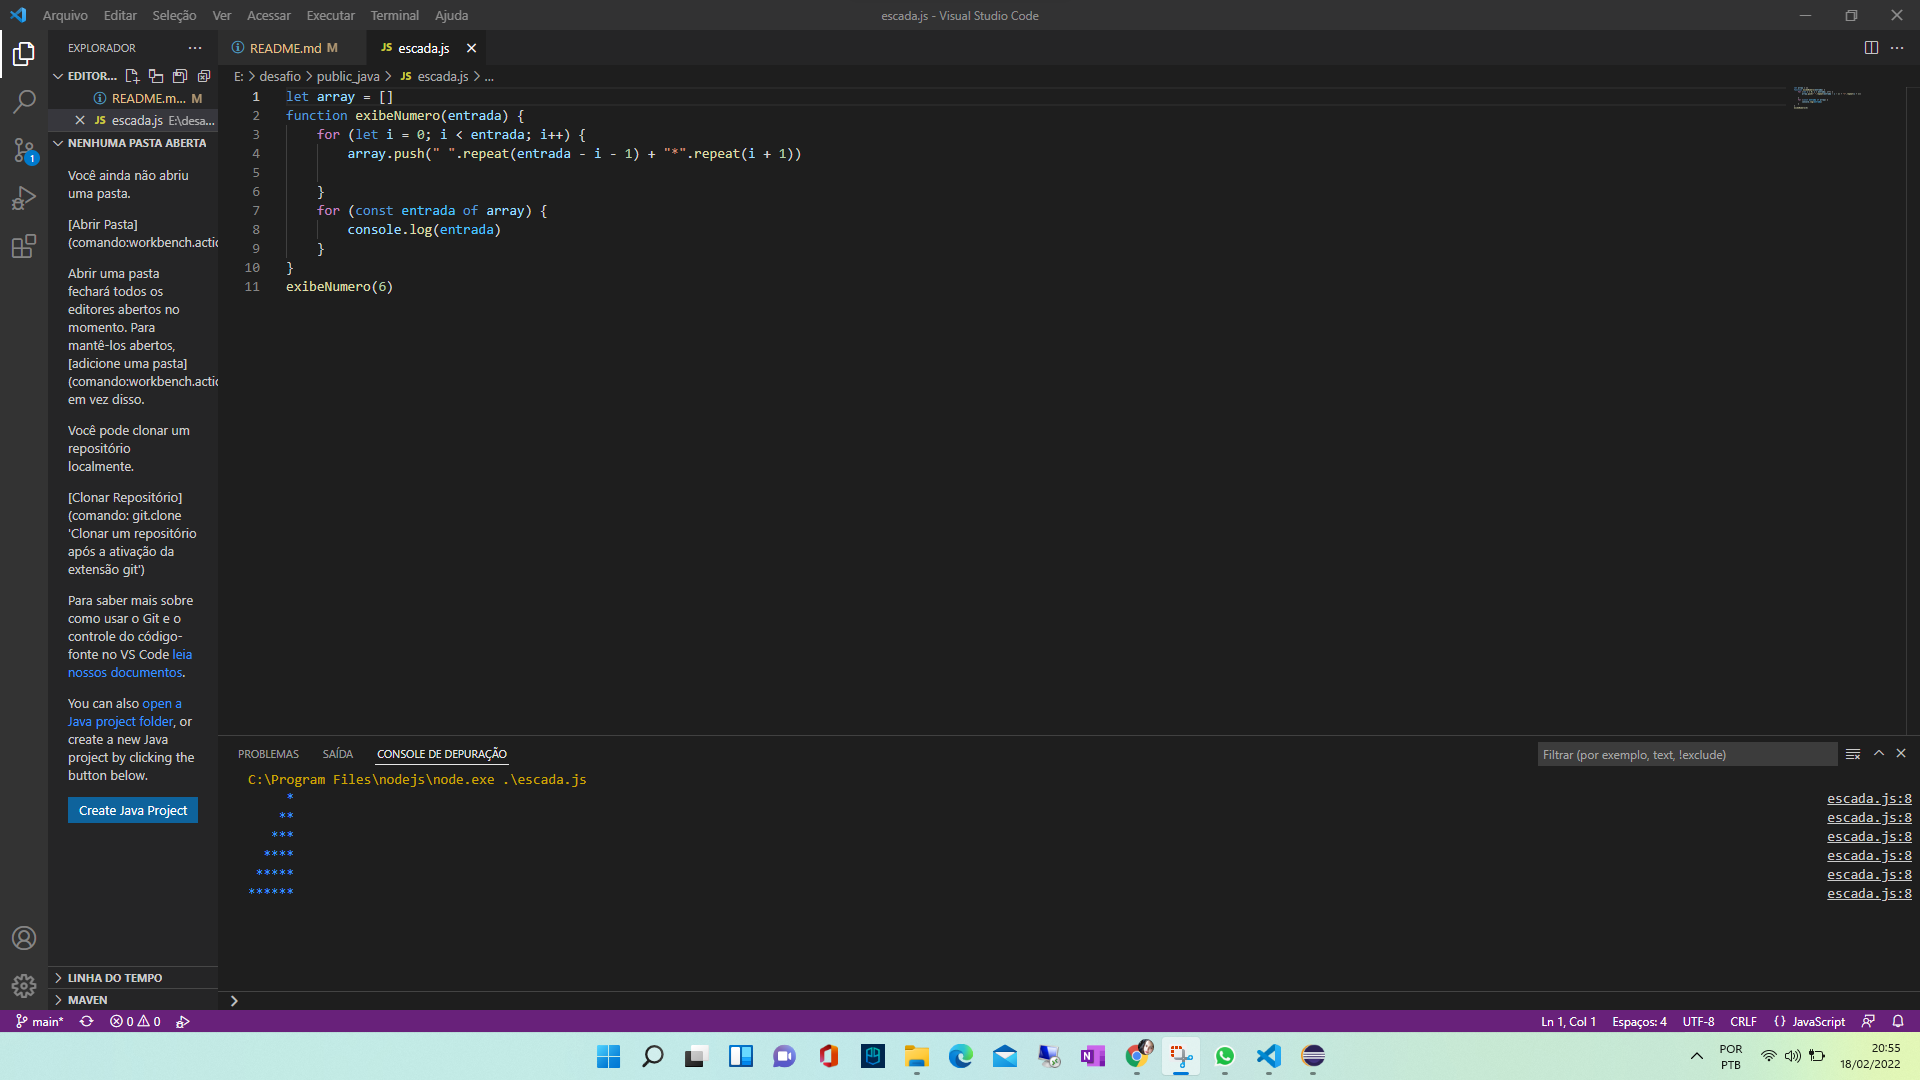Open the notifications bell in status bar

coord(1898,1021)
